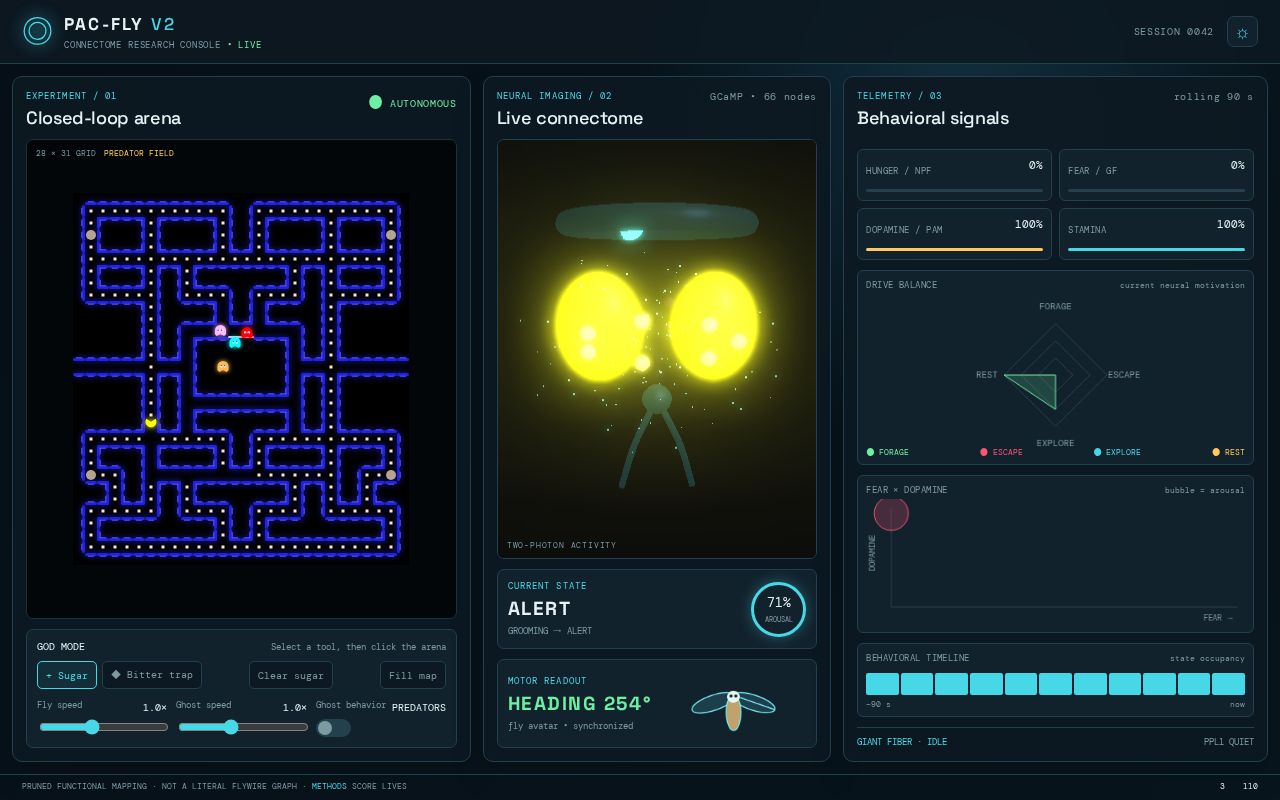Screen dimensions: 1280x800
Task: Click the 'SESSION 0042' text
Action: [1173, 32]
